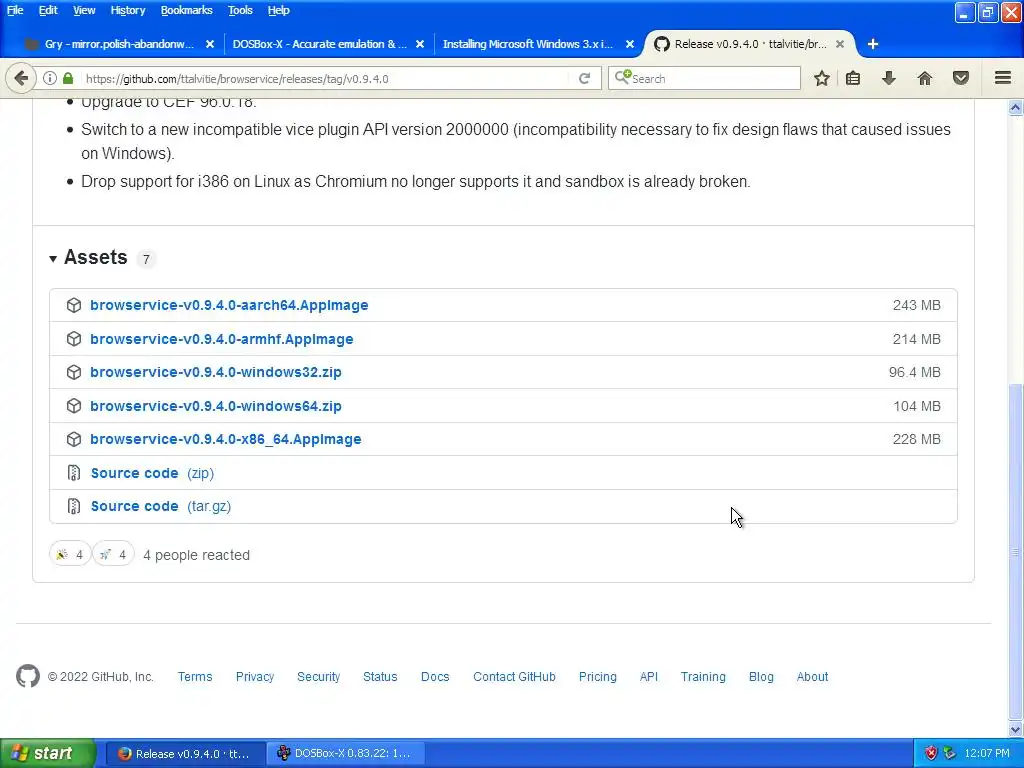Open the downloads arrow icon

[889, 78]
